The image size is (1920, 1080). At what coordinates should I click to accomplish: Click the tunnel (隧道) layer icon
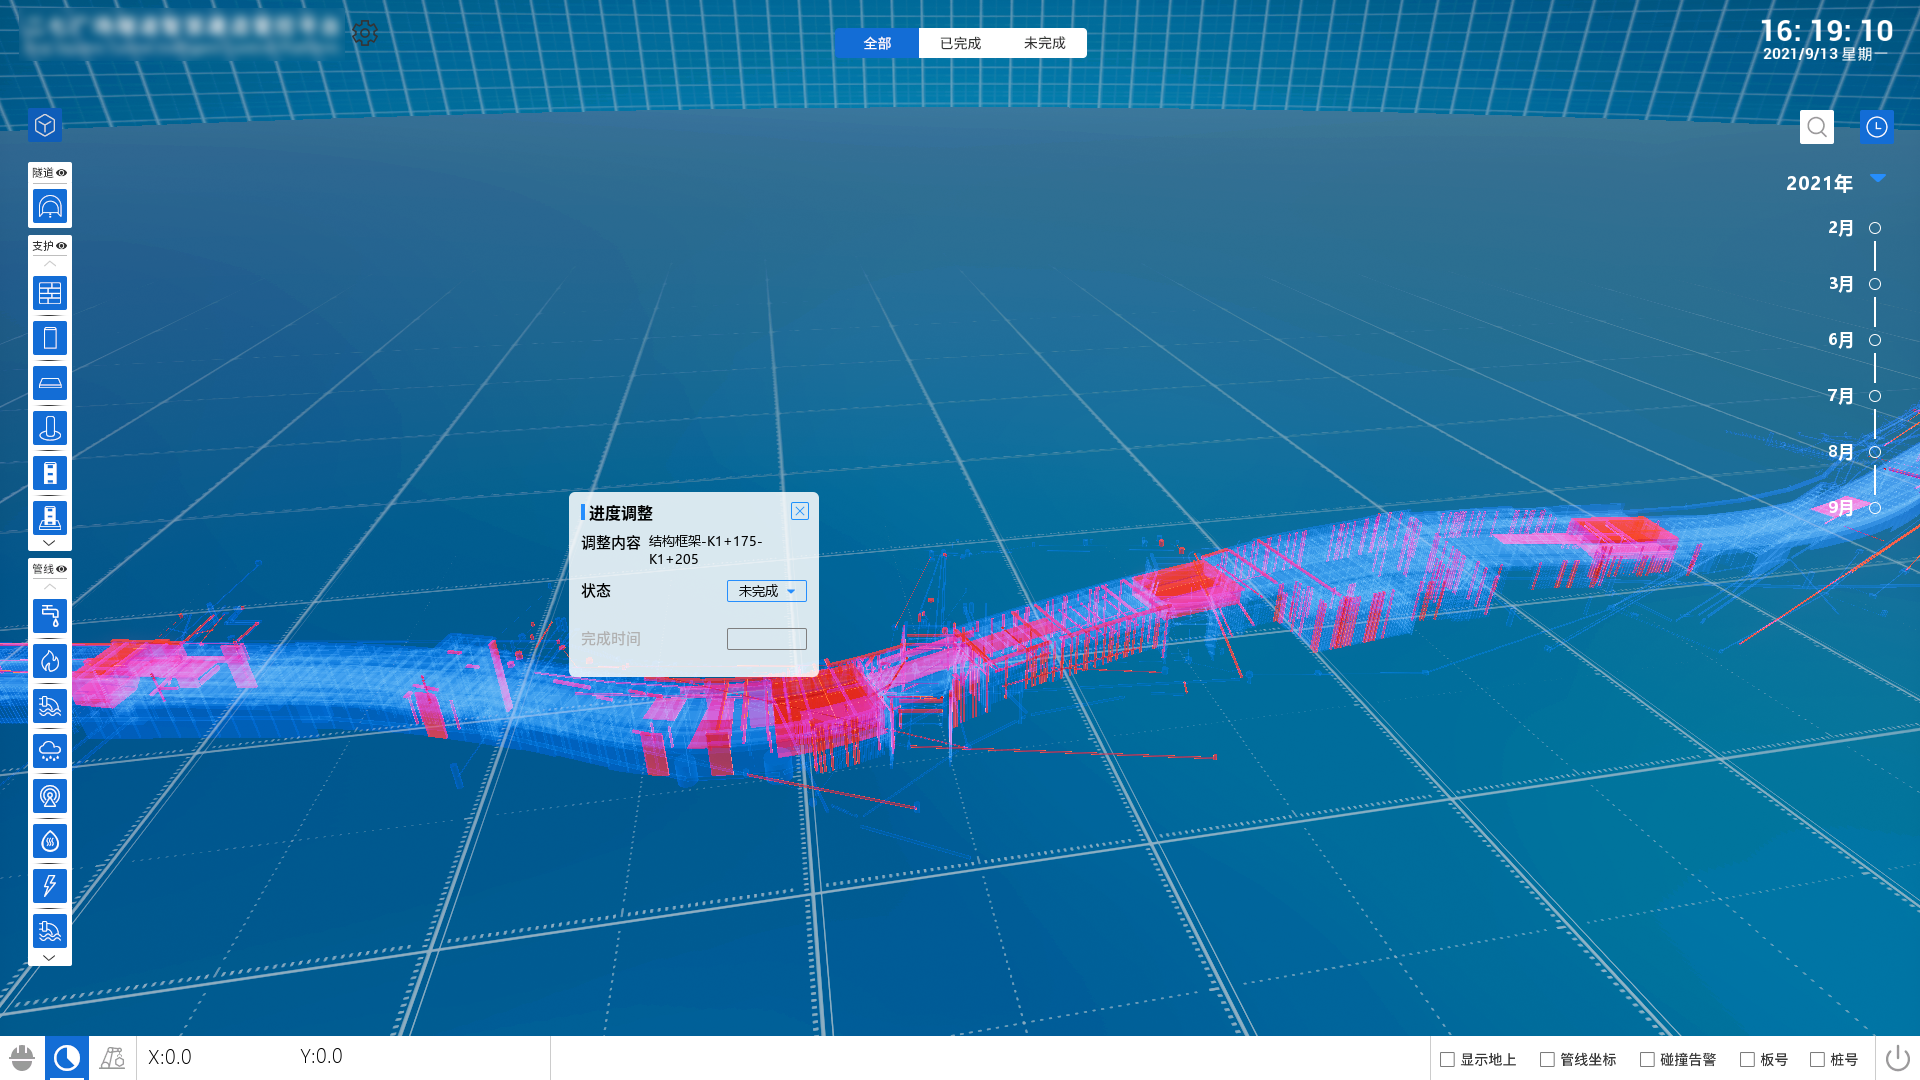49,204
